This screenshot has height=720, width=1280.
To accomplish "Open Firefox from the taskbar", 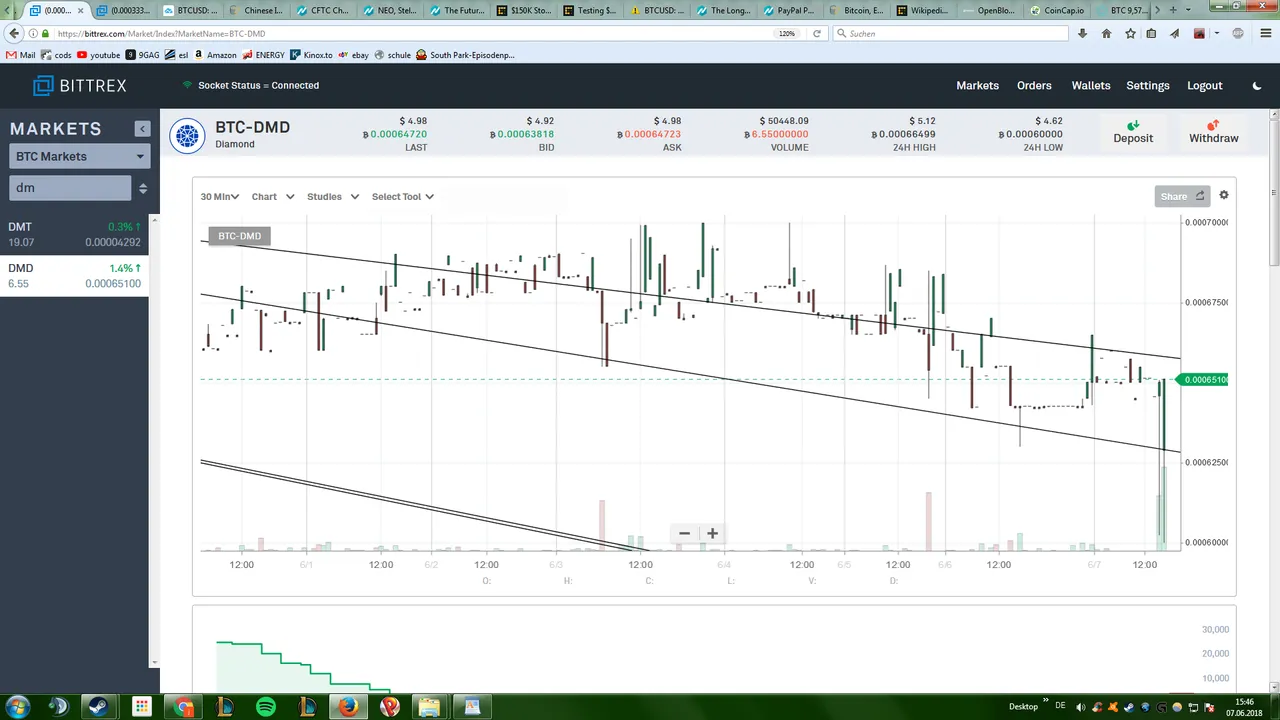I will [348, 706].
